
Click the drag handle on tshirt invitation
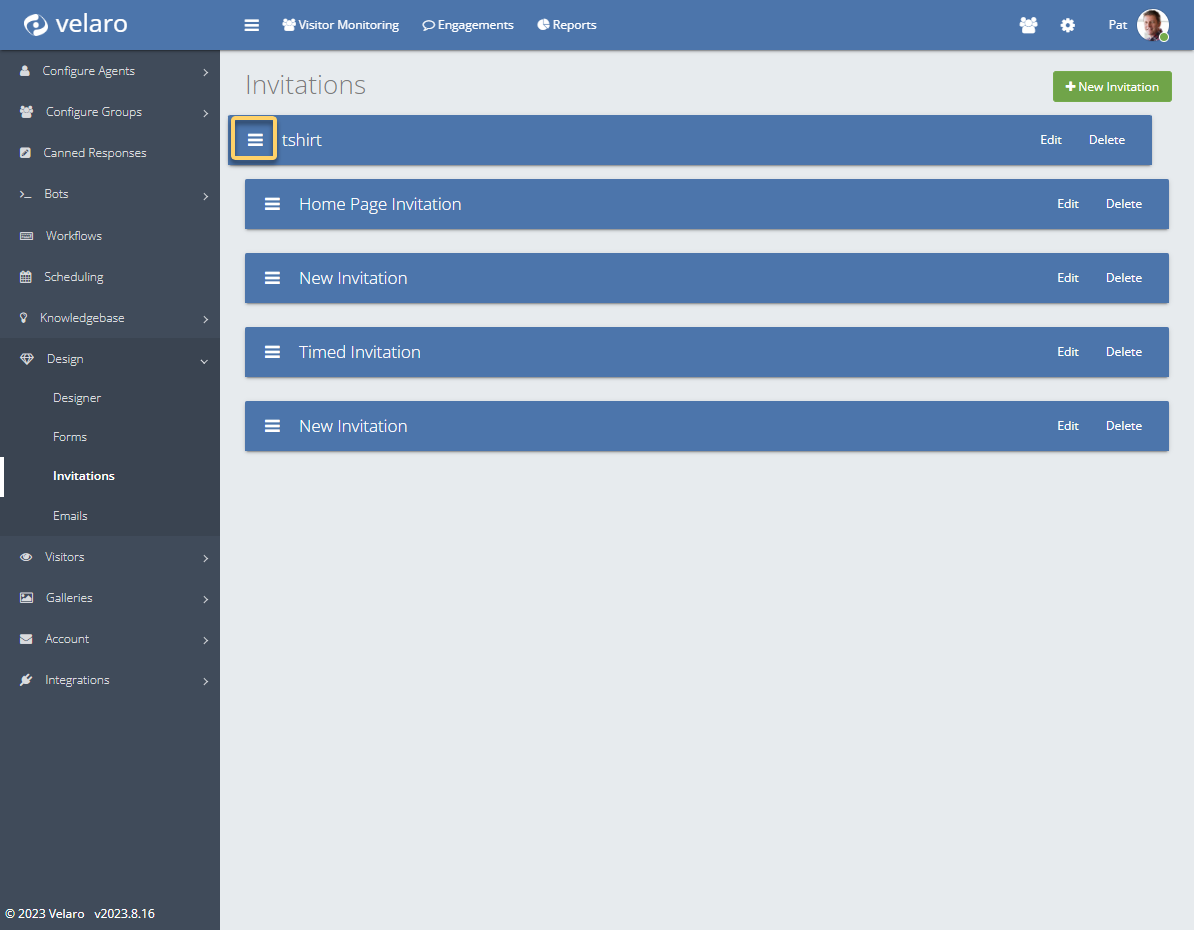tap(255, 140)
